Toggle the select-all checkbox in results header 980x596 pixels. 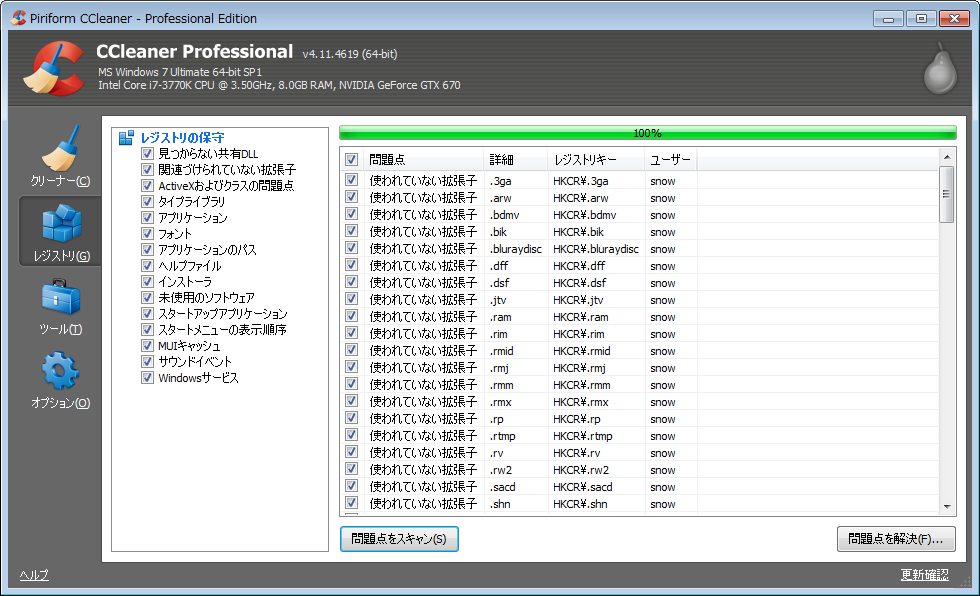pyautogui.click(x=351, y=159)
